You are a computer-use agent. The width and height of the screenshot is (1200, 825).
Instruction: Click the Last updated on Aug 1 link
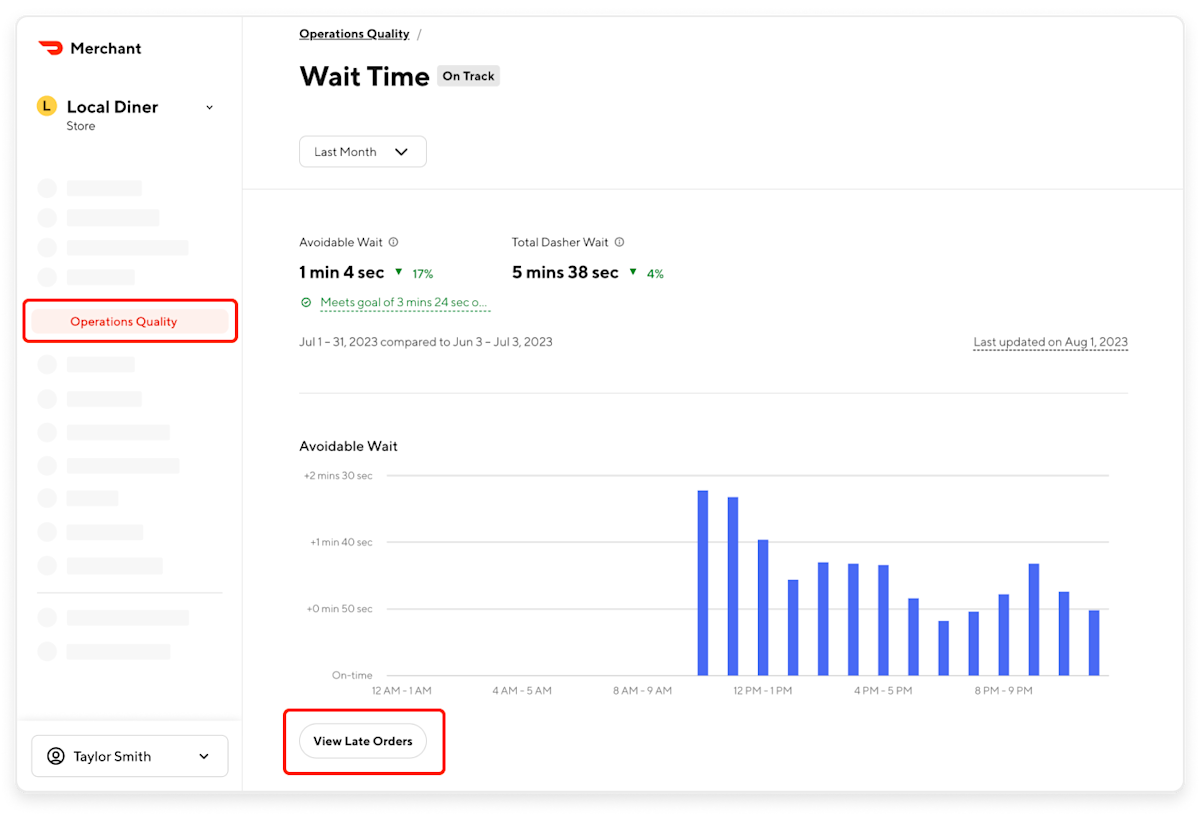1050,341
